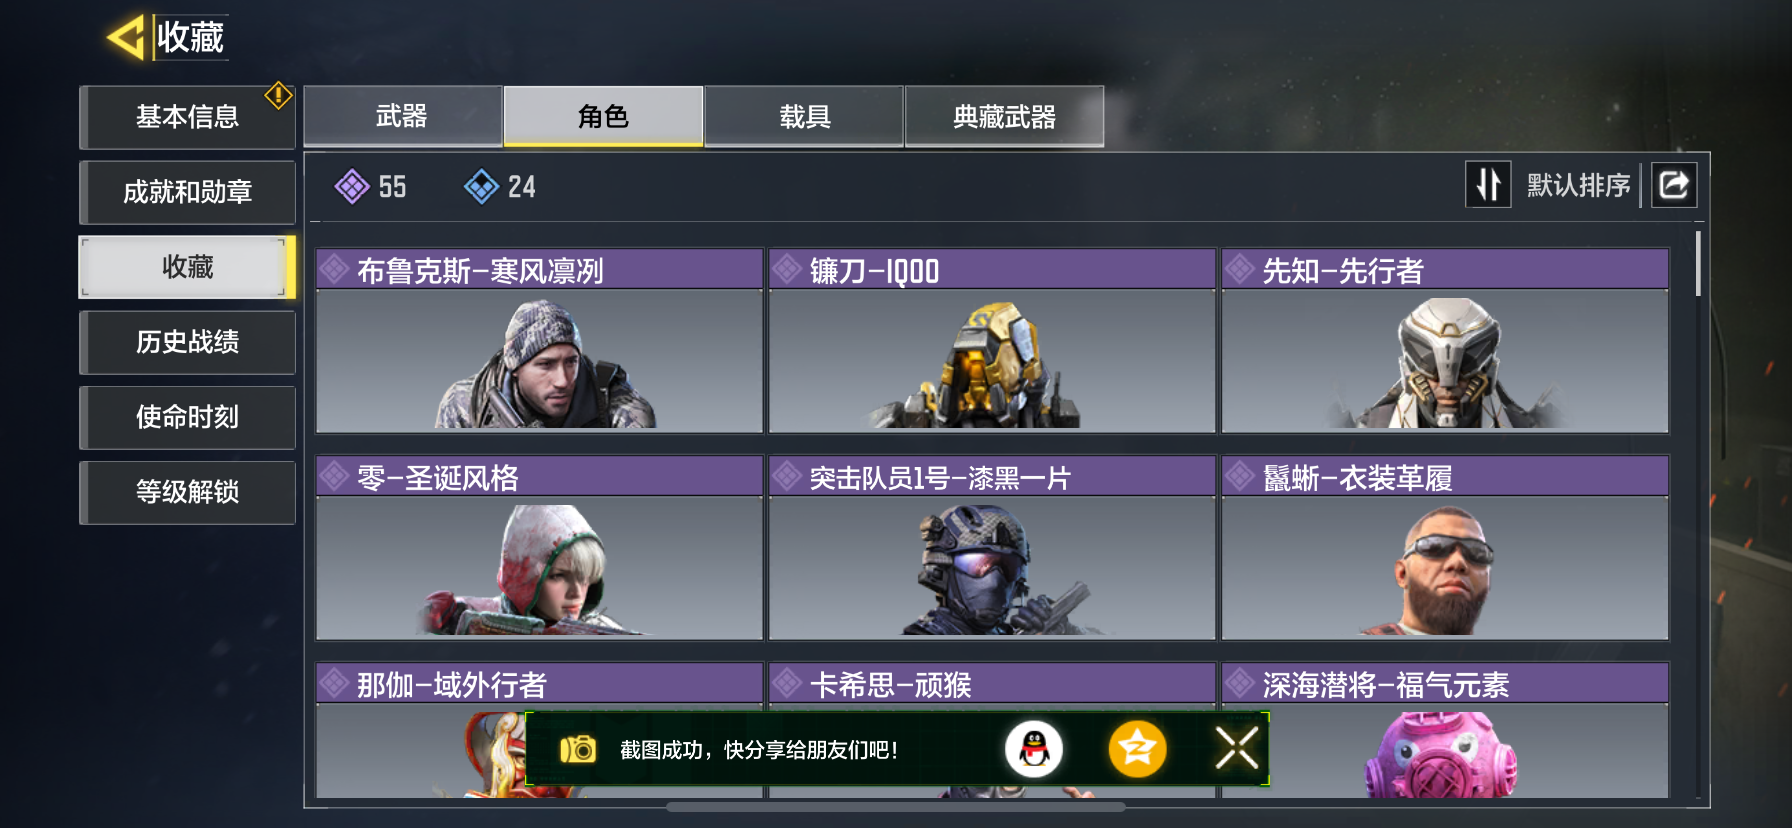This screenshot has width=1792, height=828.
Task: Open the 典藏武器 tab
Action: (1005, 116)
